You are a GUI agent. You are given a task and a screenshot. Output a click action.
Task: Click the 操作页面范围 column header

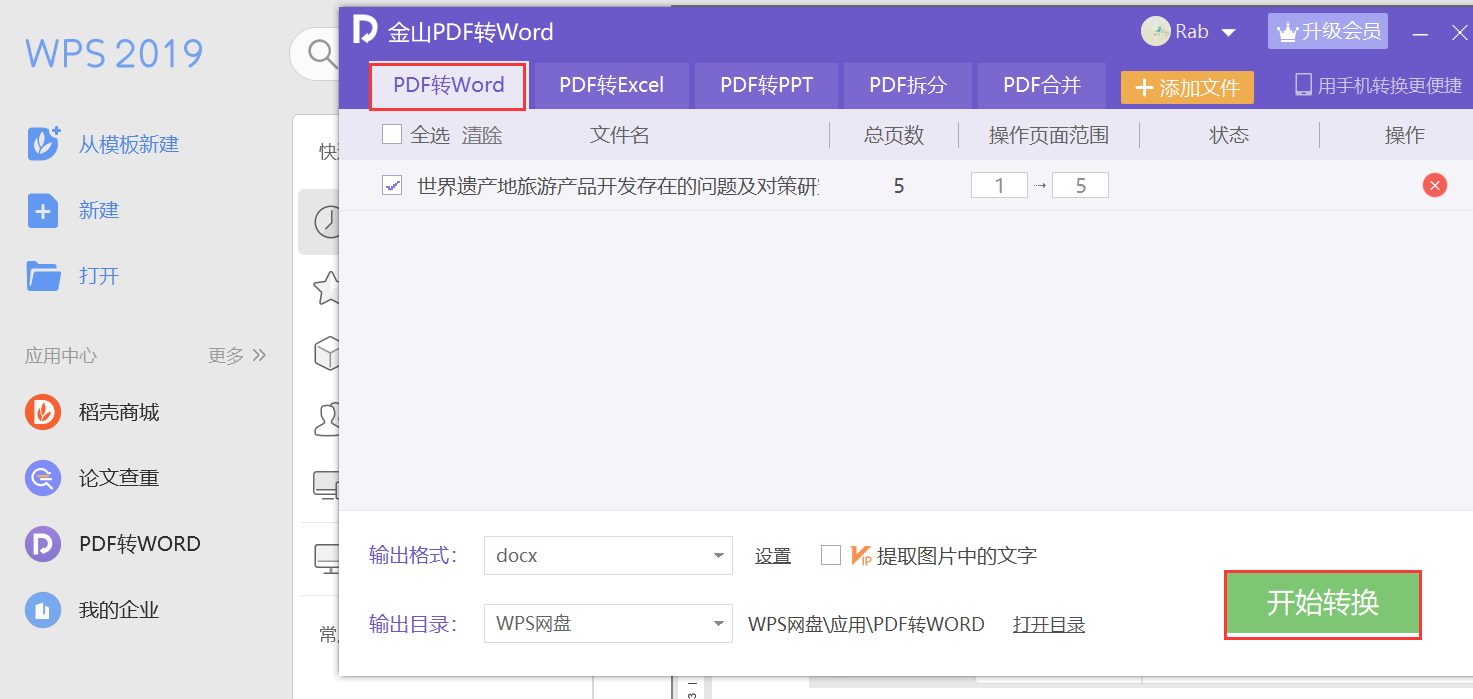pyautogui.click(x=1049, y=135)
